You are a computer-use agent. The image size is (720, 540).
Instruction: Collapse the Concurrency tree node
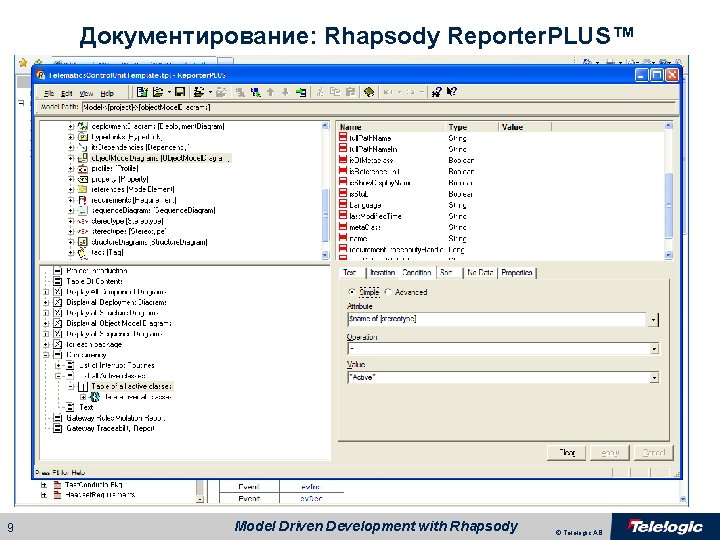tap(46, 355)
